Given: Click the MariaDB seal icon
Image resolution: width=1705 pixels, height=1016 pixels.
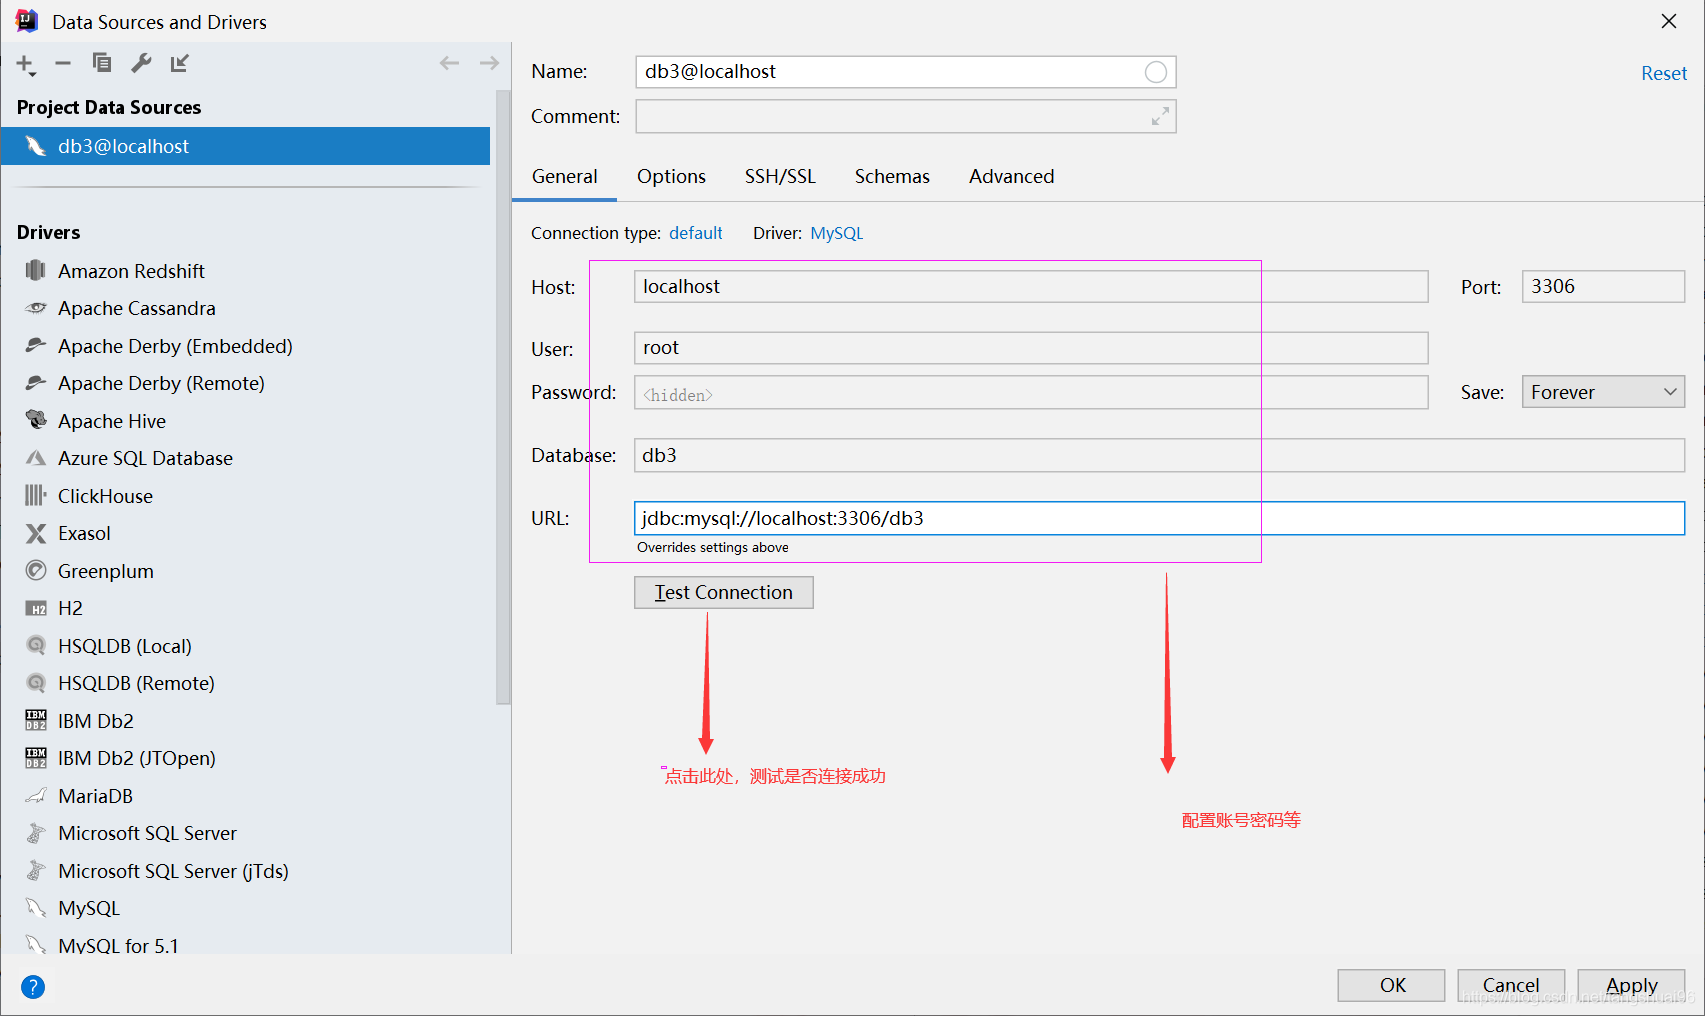Looking at the screenshot, I should pyautogui.click(x=36, y=796).
